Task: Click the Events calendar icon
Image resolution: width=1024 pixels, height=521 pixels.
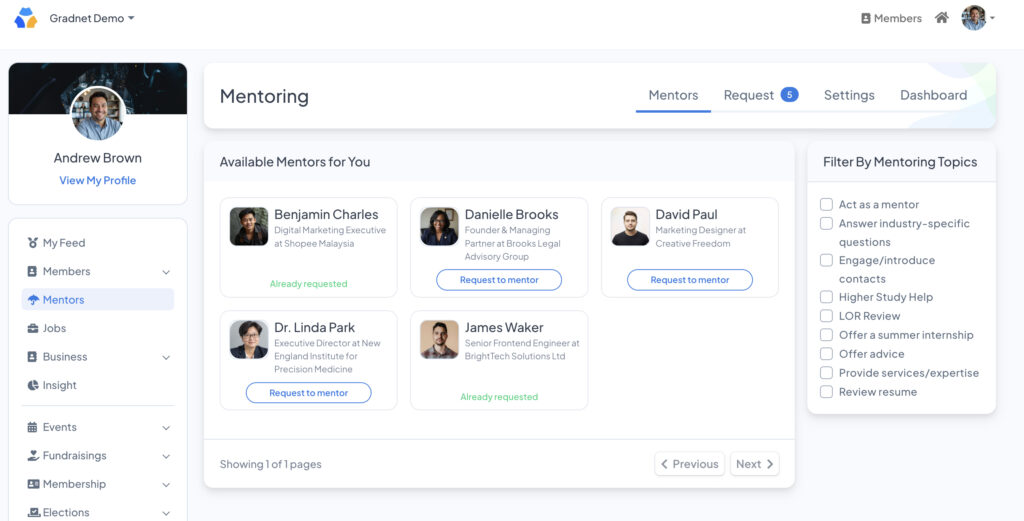Action: click(x=32, y=427)
